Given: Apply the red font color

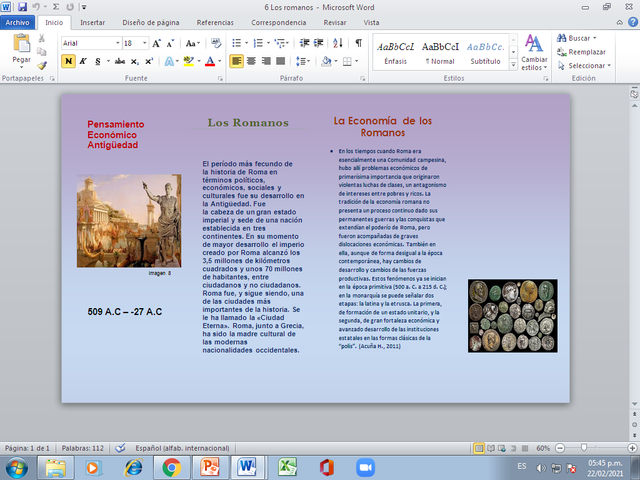Looking at the screenshot, I should (x=210, y=62).
